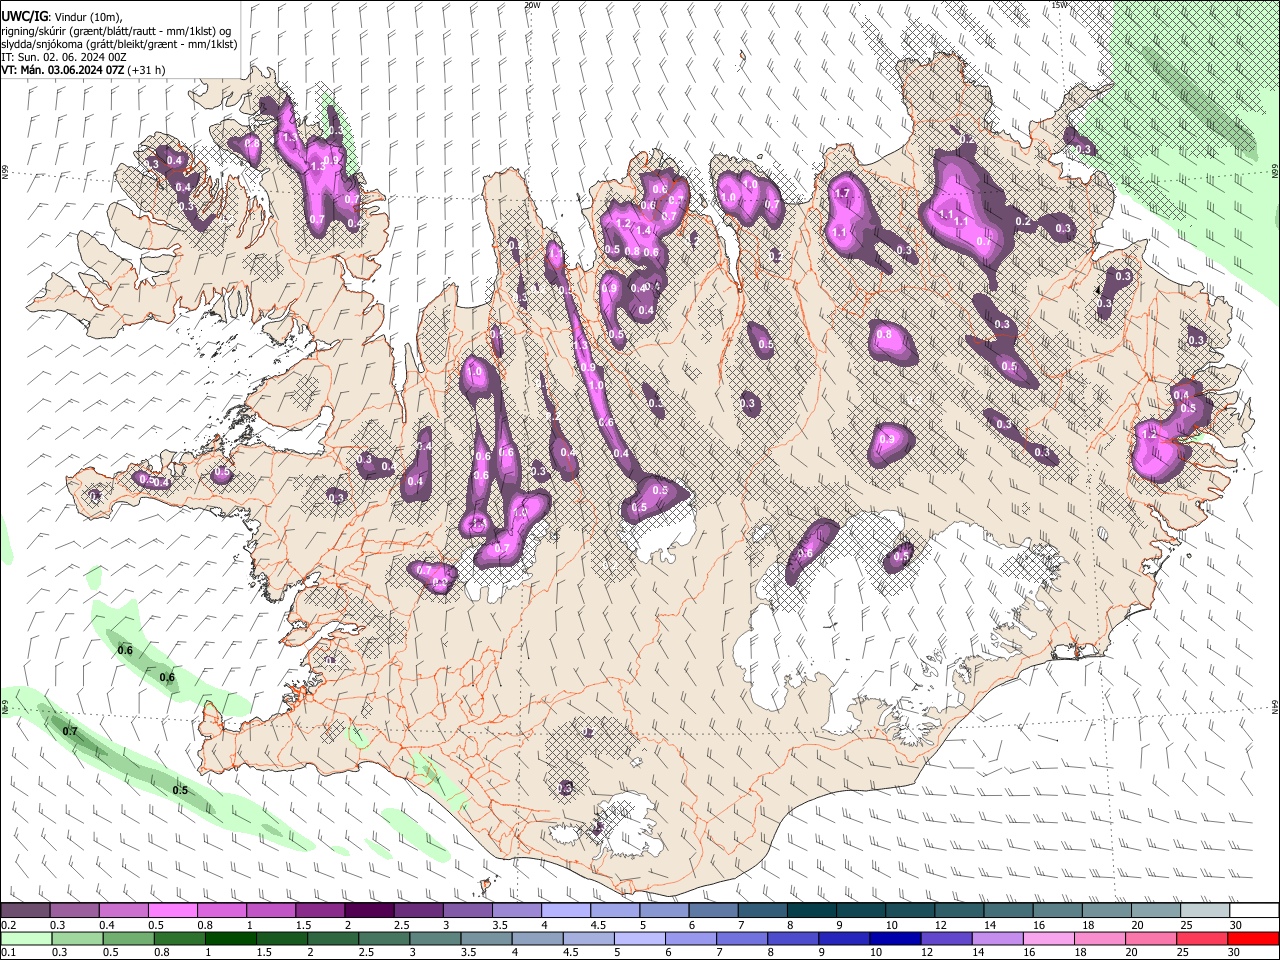Pick the bright pink 0.5 swatch in upper legend row

pos(174,911)
